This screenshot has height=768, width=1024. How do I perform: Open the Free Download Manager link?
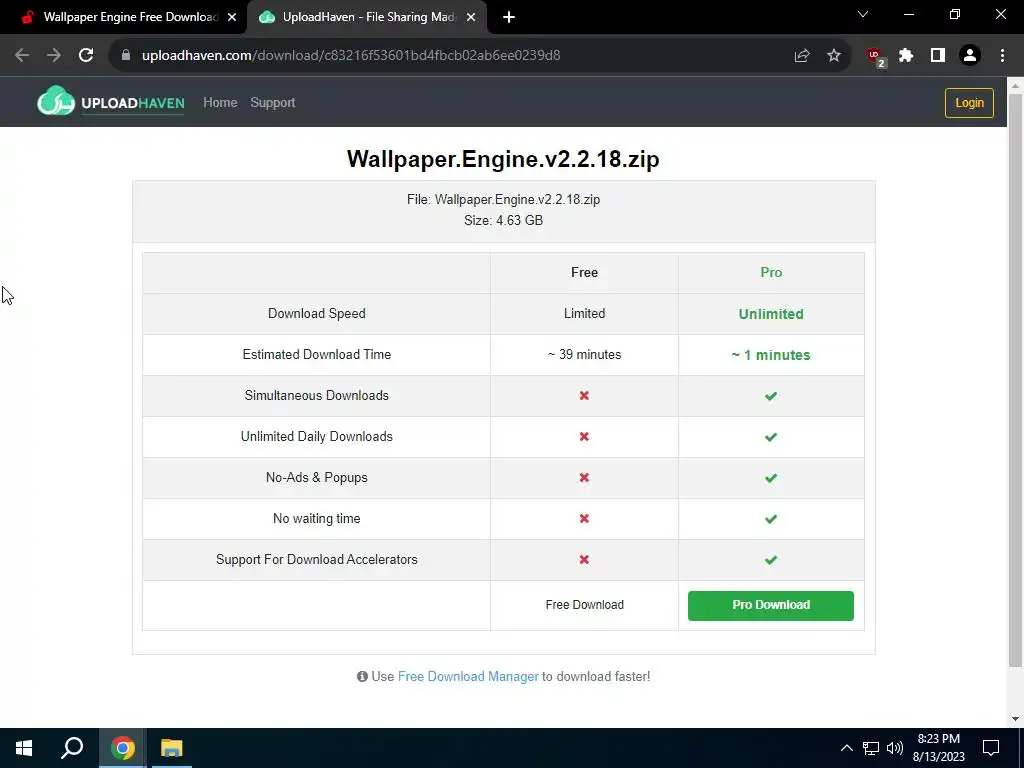(x=468, y=677)
